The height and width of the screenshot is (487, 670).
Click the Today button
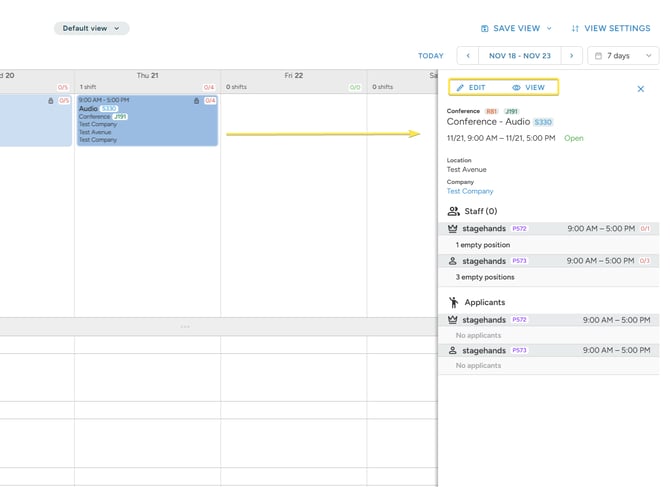(431, 56)
